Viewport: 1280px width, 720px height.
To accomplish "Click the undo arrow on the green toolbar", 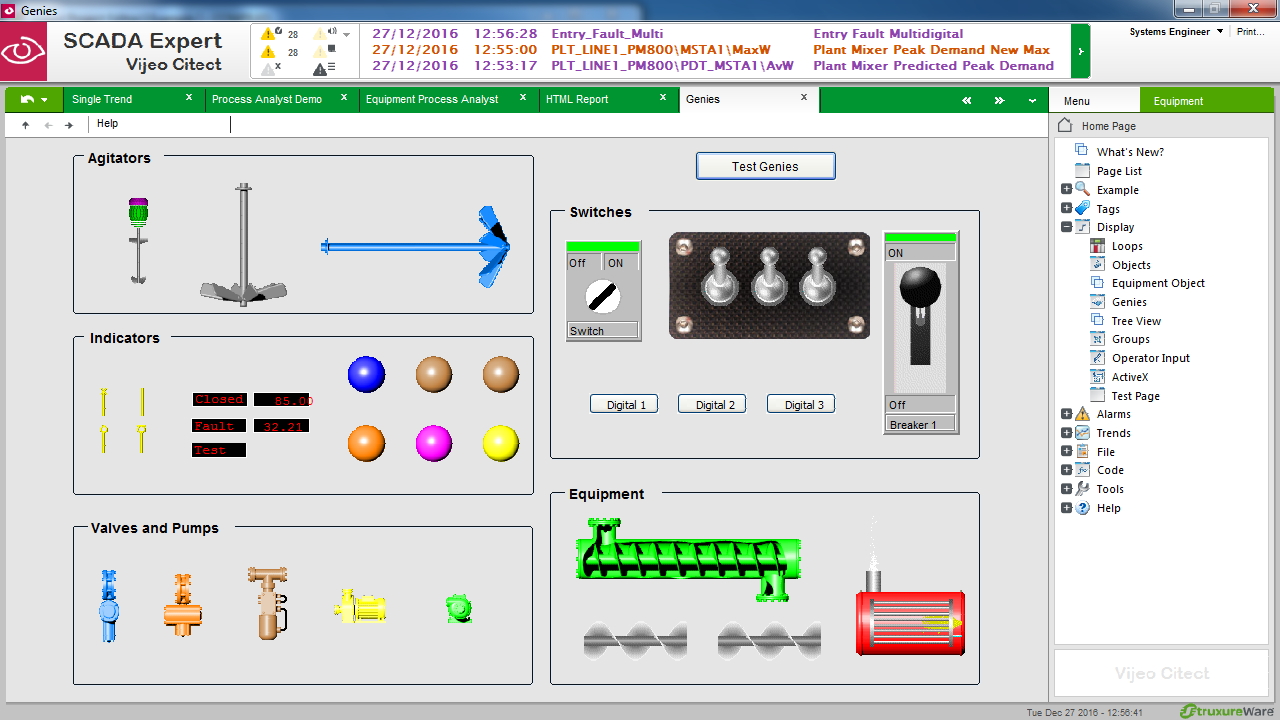I will tap(26, 99).
